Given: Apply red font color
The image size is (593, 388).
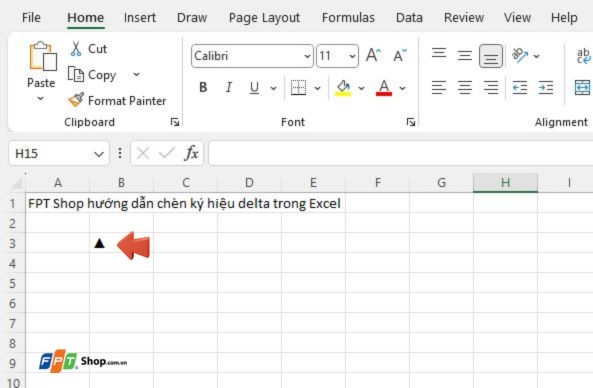Looking at the screenshot, I should coord(383,88).
